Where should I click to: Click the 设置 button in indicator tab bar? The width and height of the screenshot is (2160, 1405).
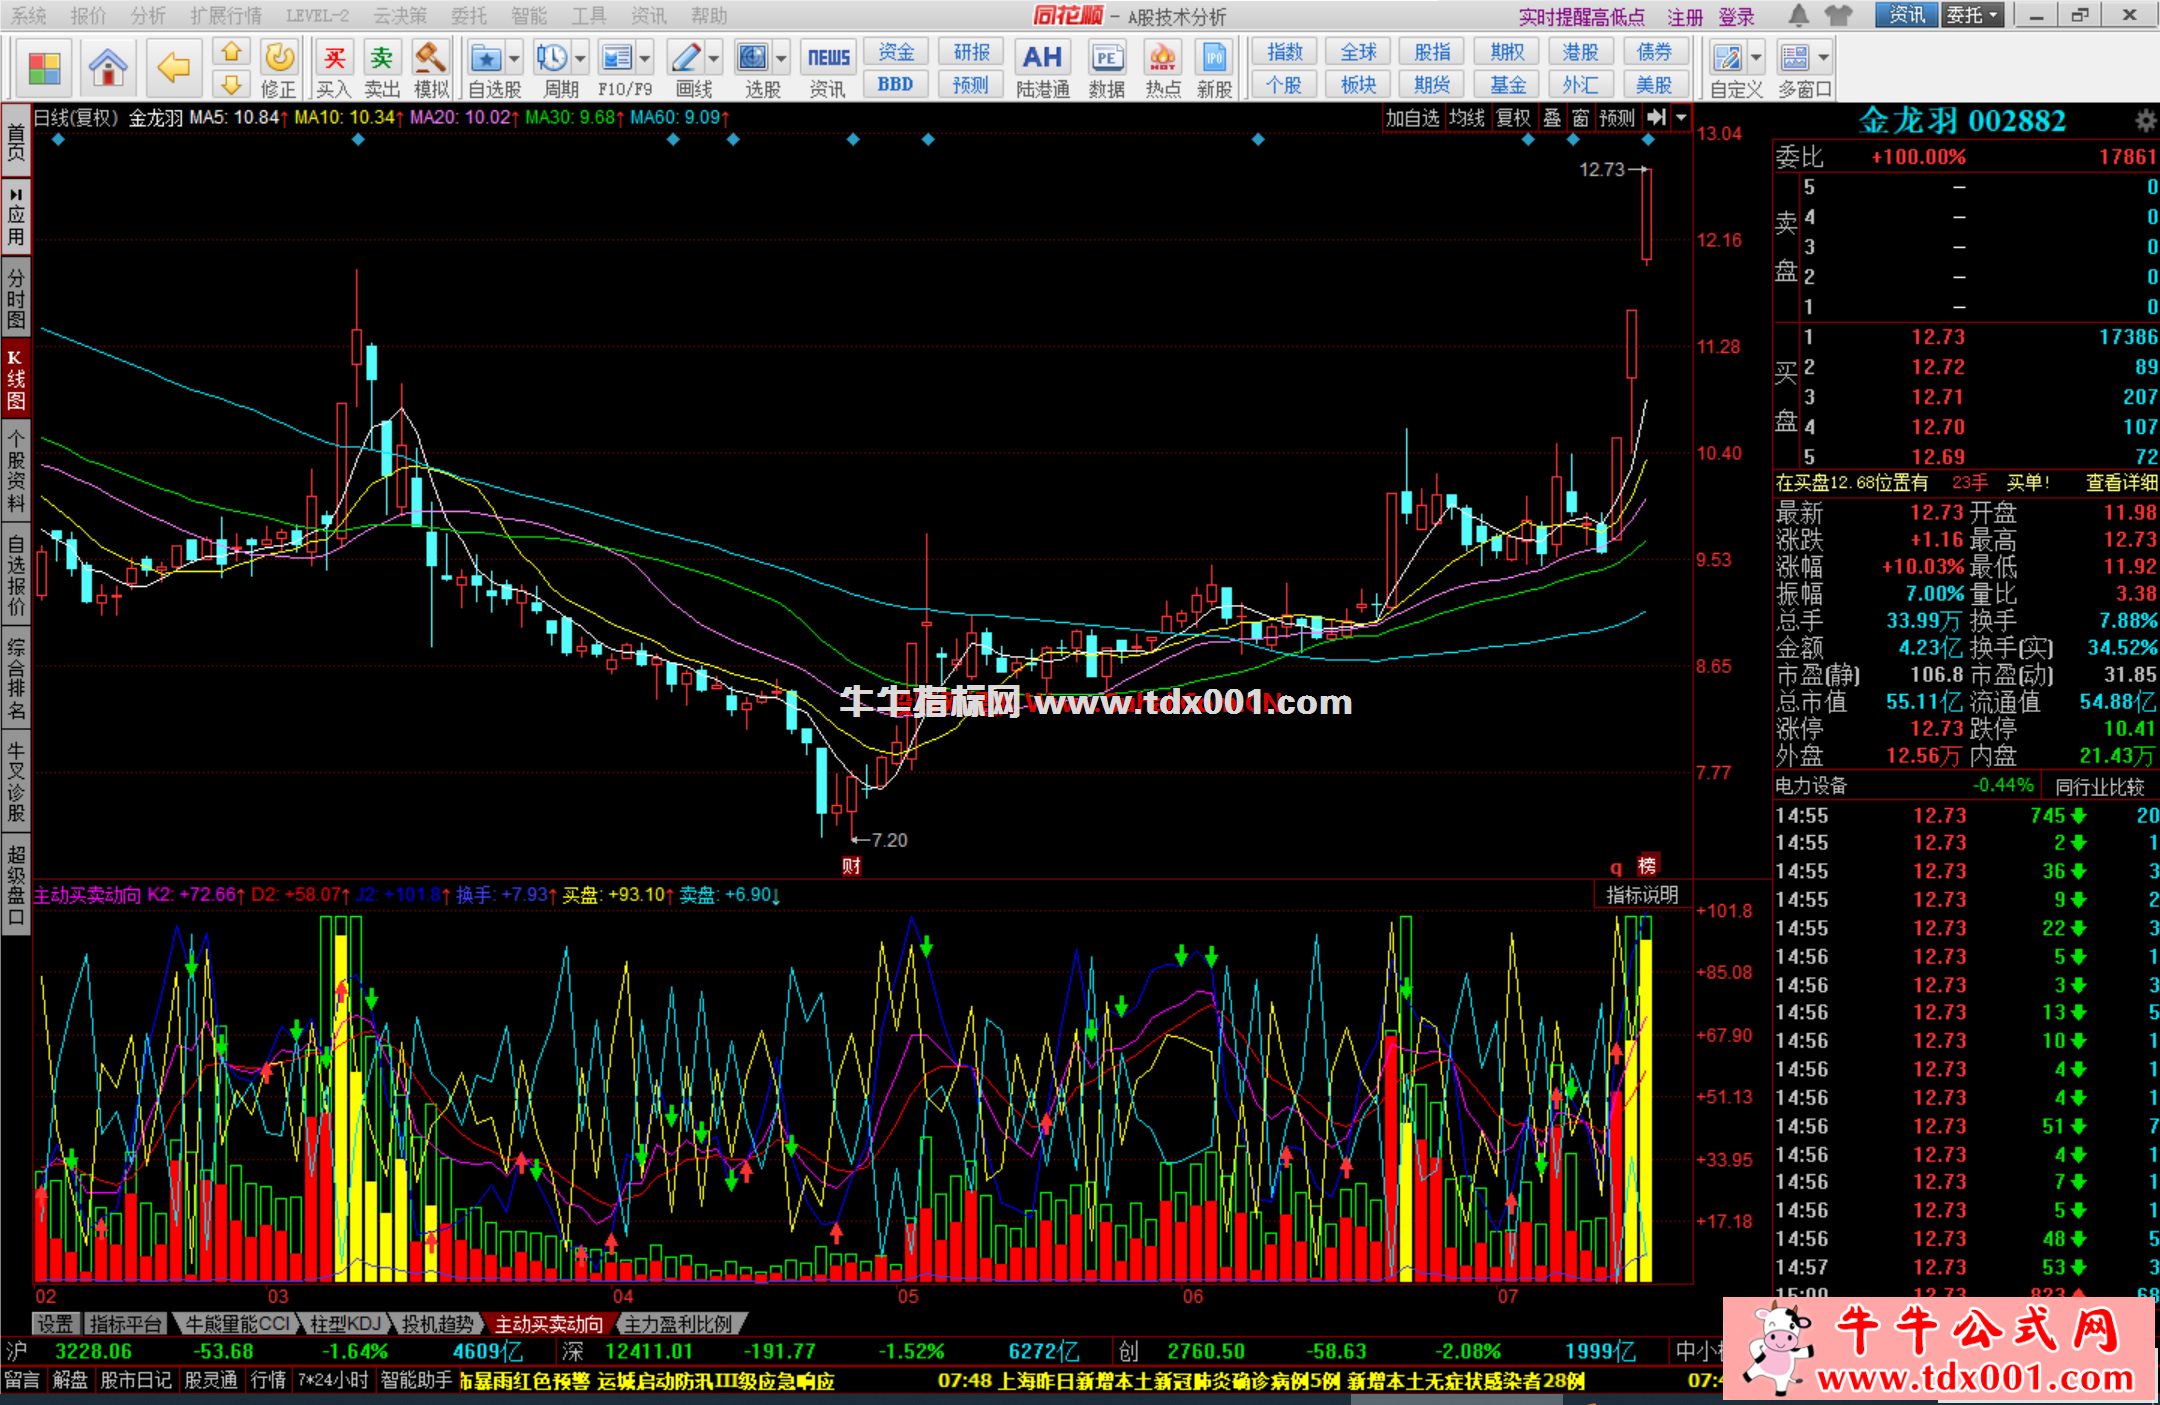[55, 1324]
